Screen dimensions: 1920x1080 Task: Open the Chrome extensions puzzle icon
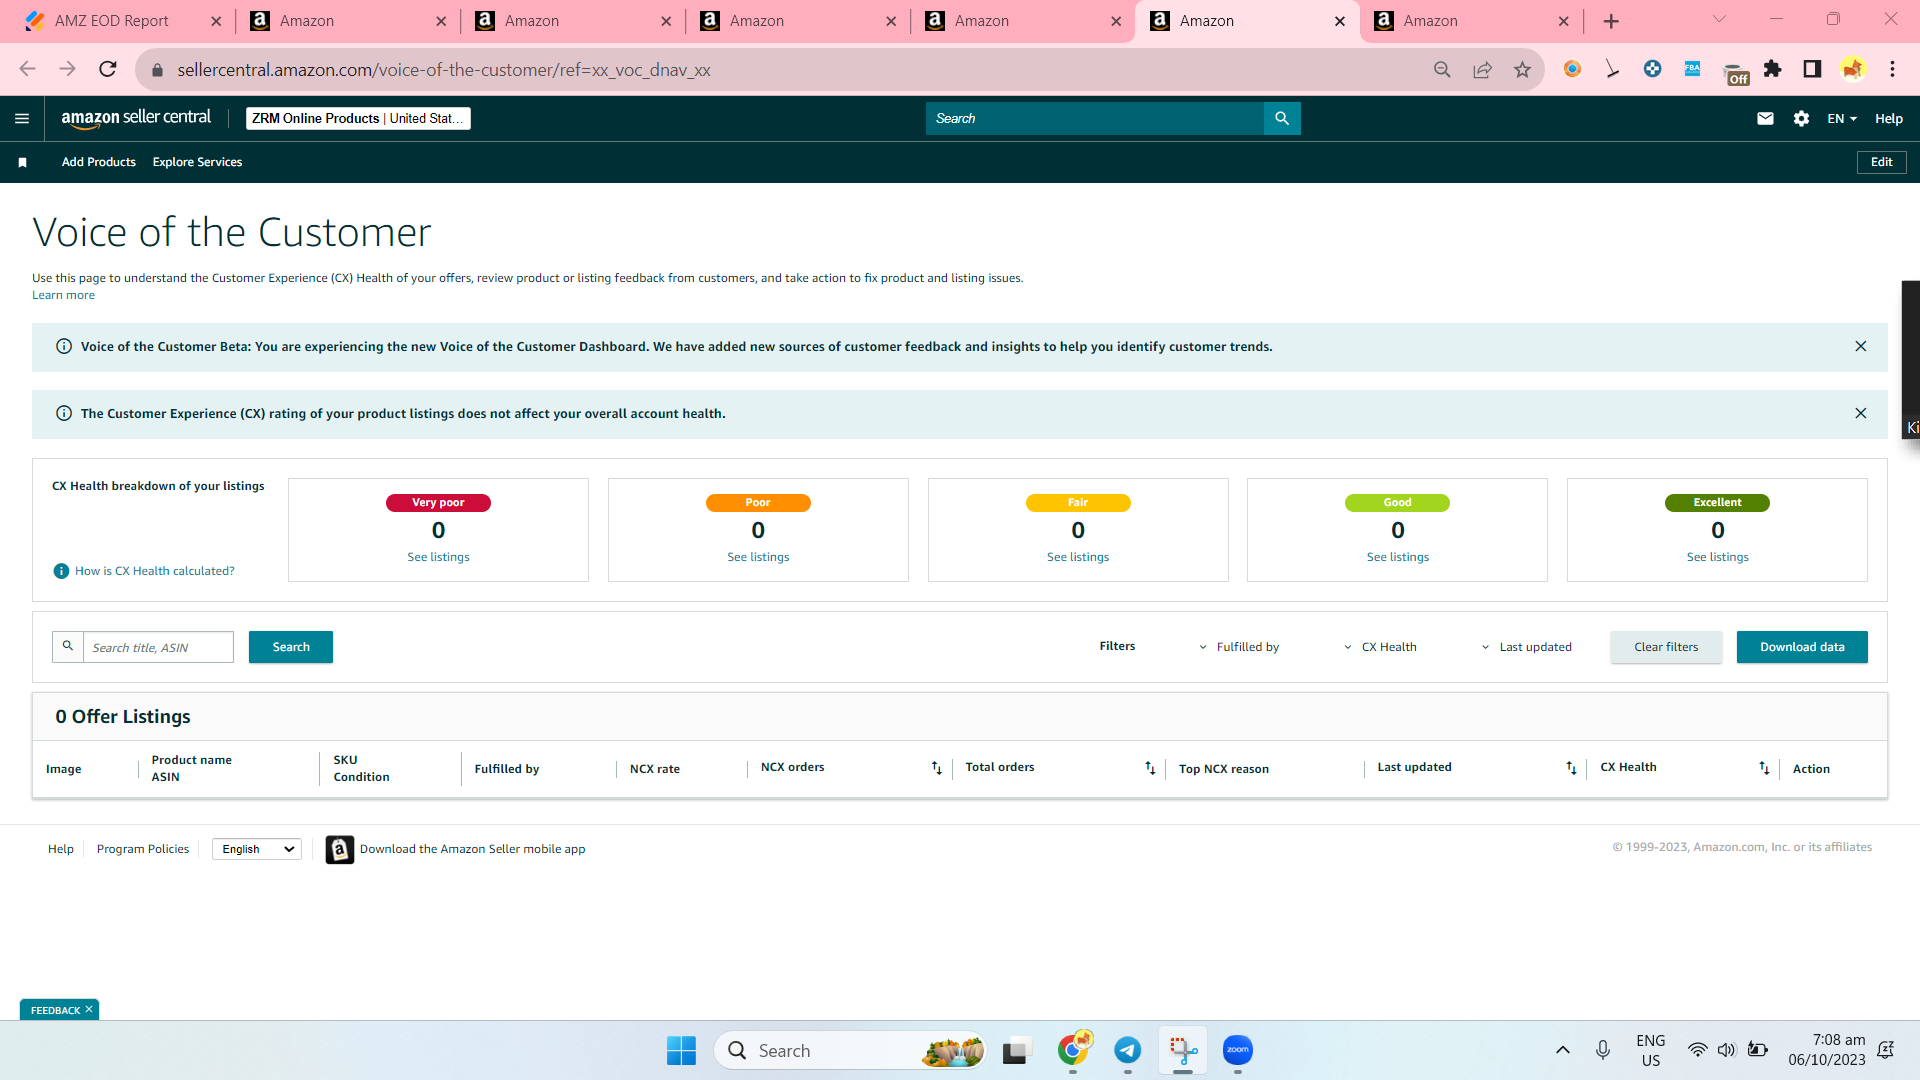pyautogui.click(x=1772, y=69)
